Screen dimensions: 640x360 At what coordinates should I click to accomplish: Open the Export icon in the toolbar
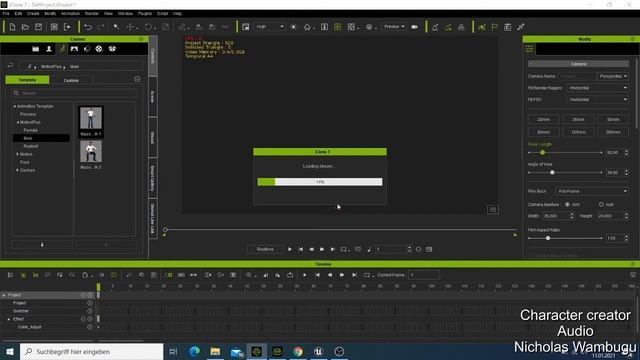click(67, 27)
